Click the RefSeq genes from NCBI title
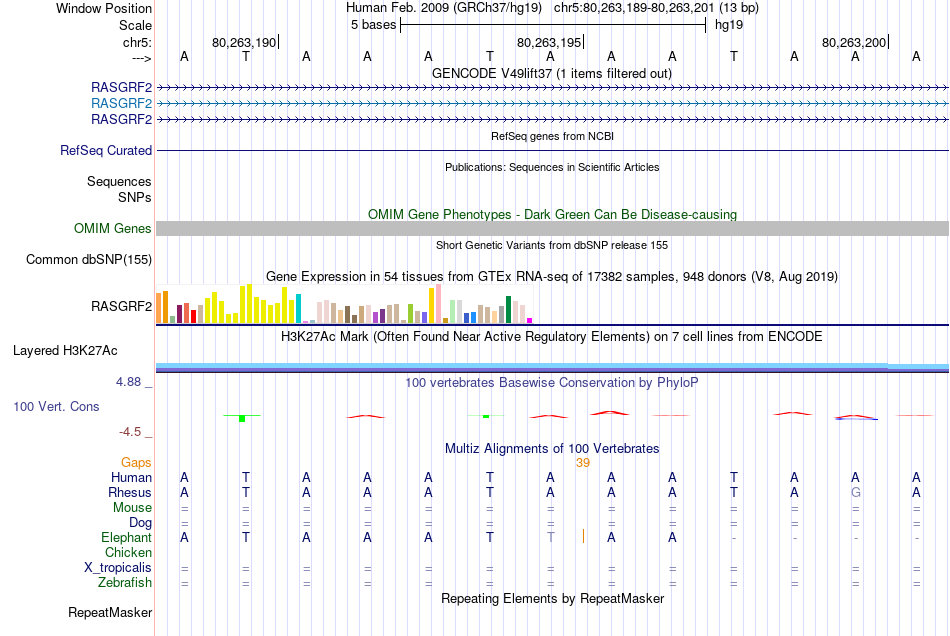This screenshot has width=950, height=636. click(x=552, y=136)
